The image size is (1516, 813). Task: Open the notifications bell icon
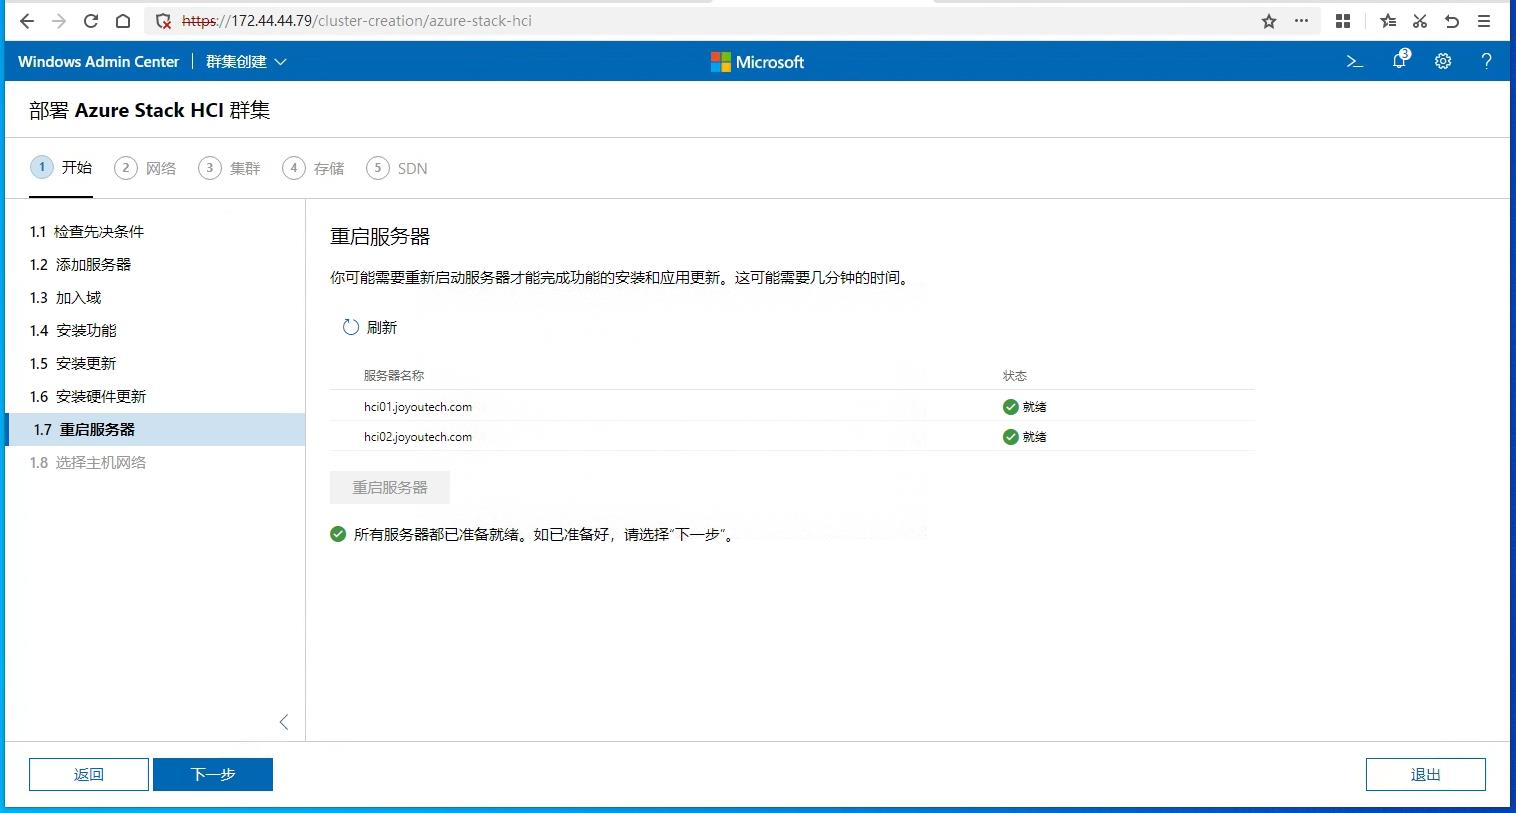pyautogui.click(x=1400, y=60)
